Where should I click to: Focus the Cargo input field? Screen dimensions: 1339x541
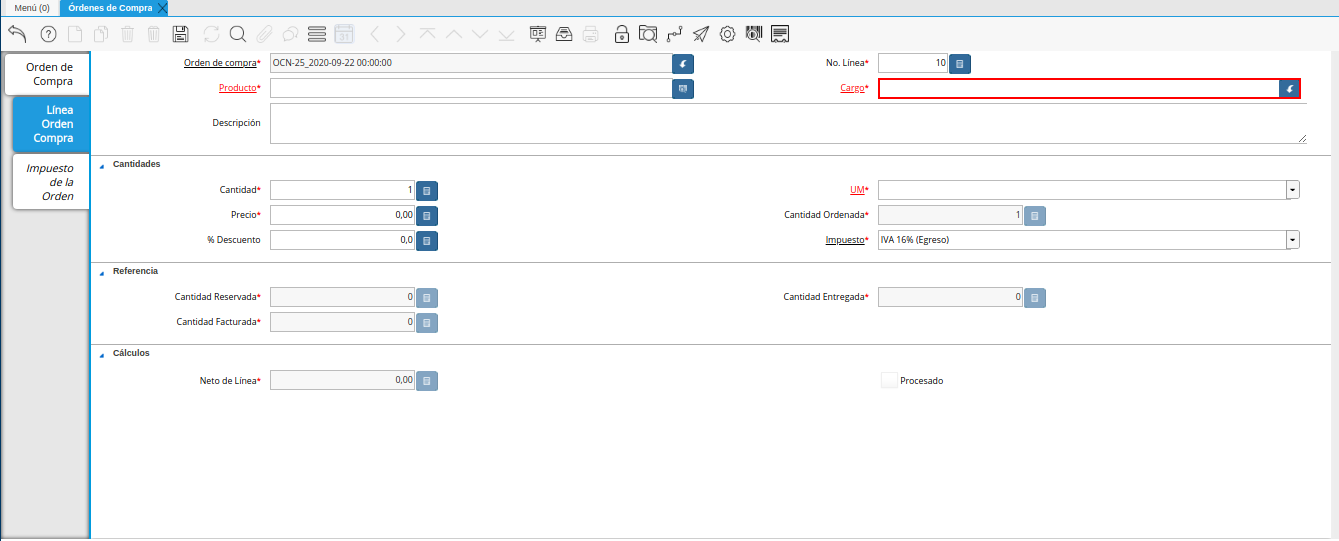tap(1079, 89)
